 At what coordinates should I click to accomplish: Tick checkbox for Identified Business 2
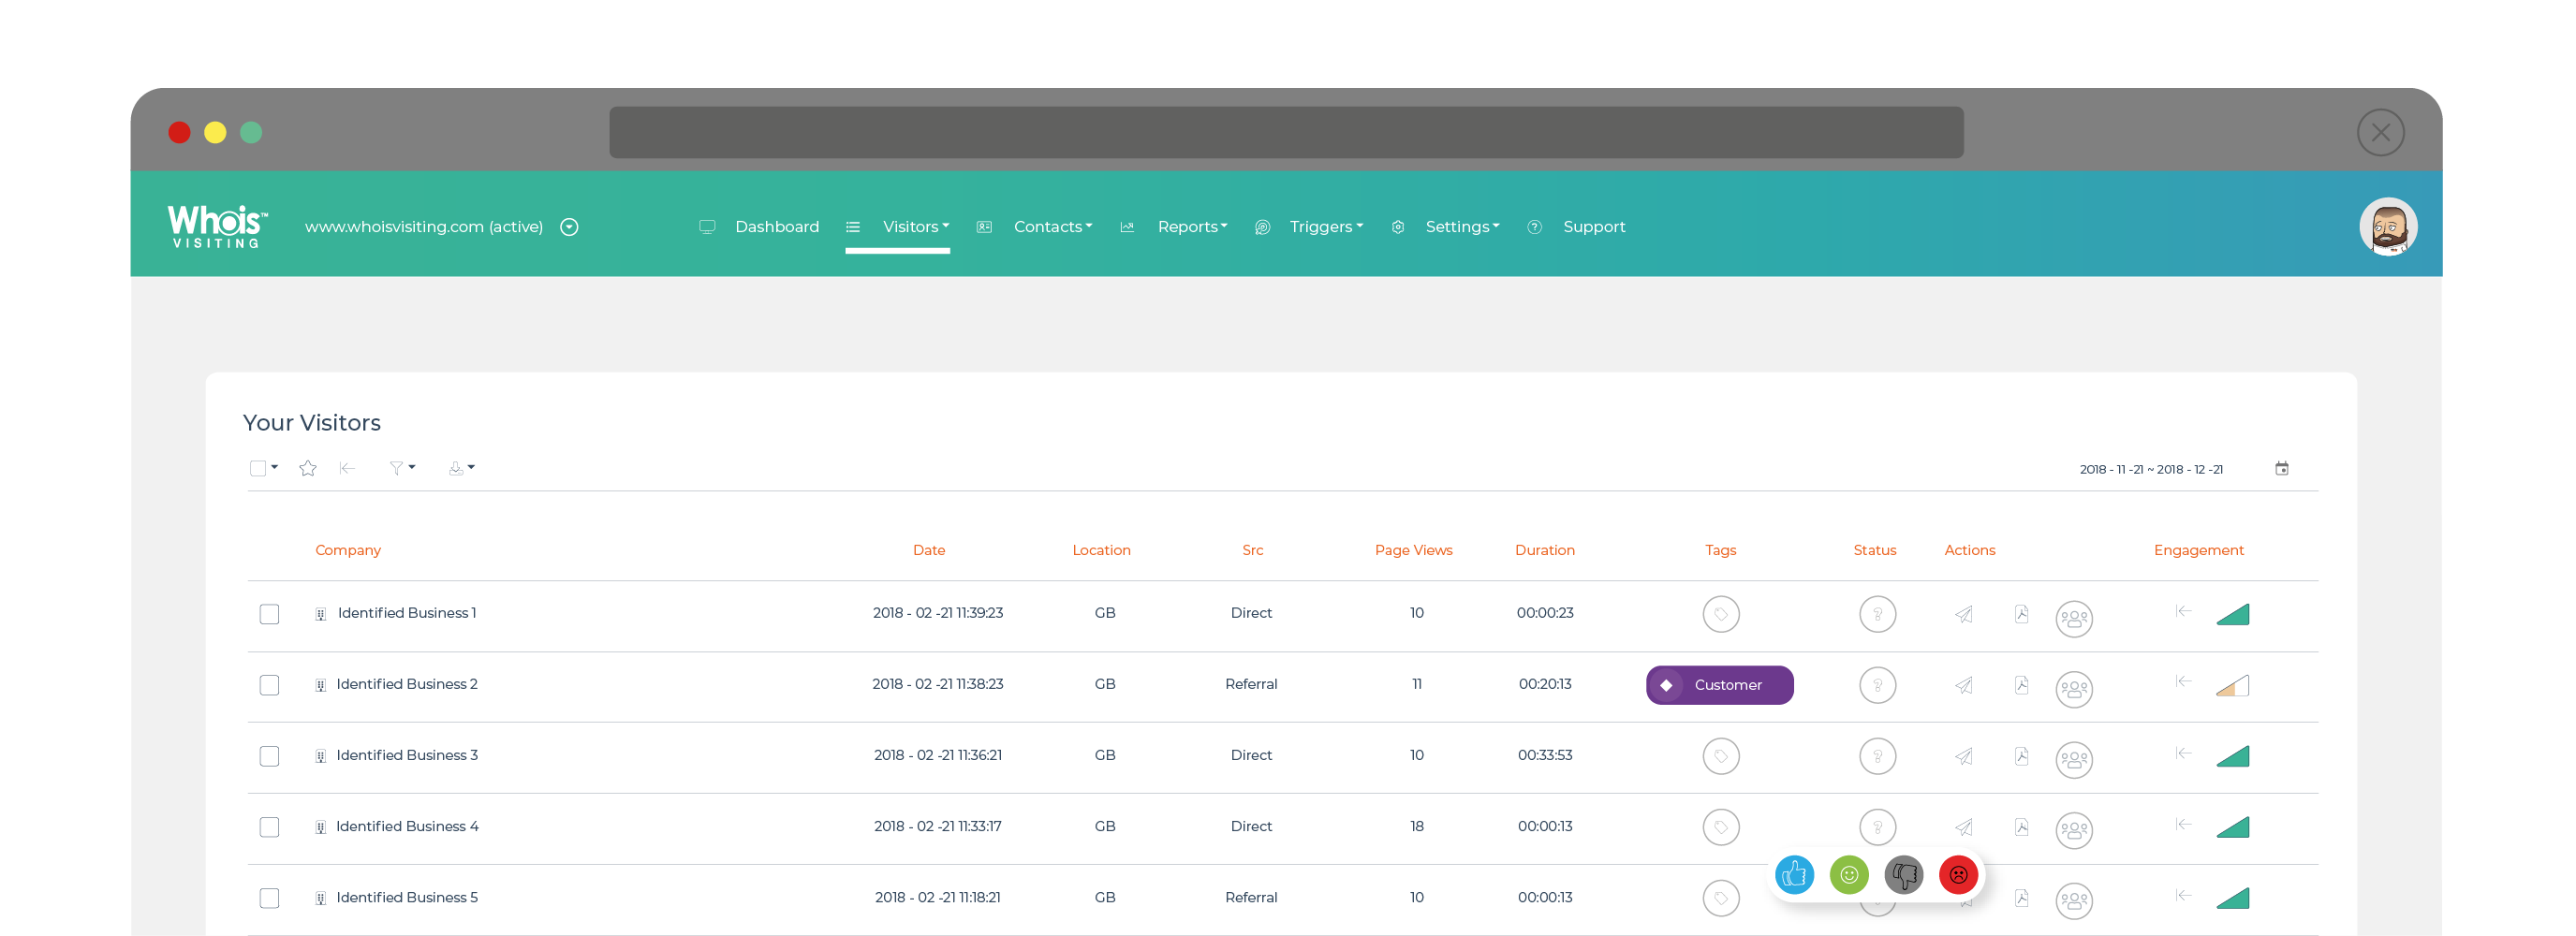[269, 685]
